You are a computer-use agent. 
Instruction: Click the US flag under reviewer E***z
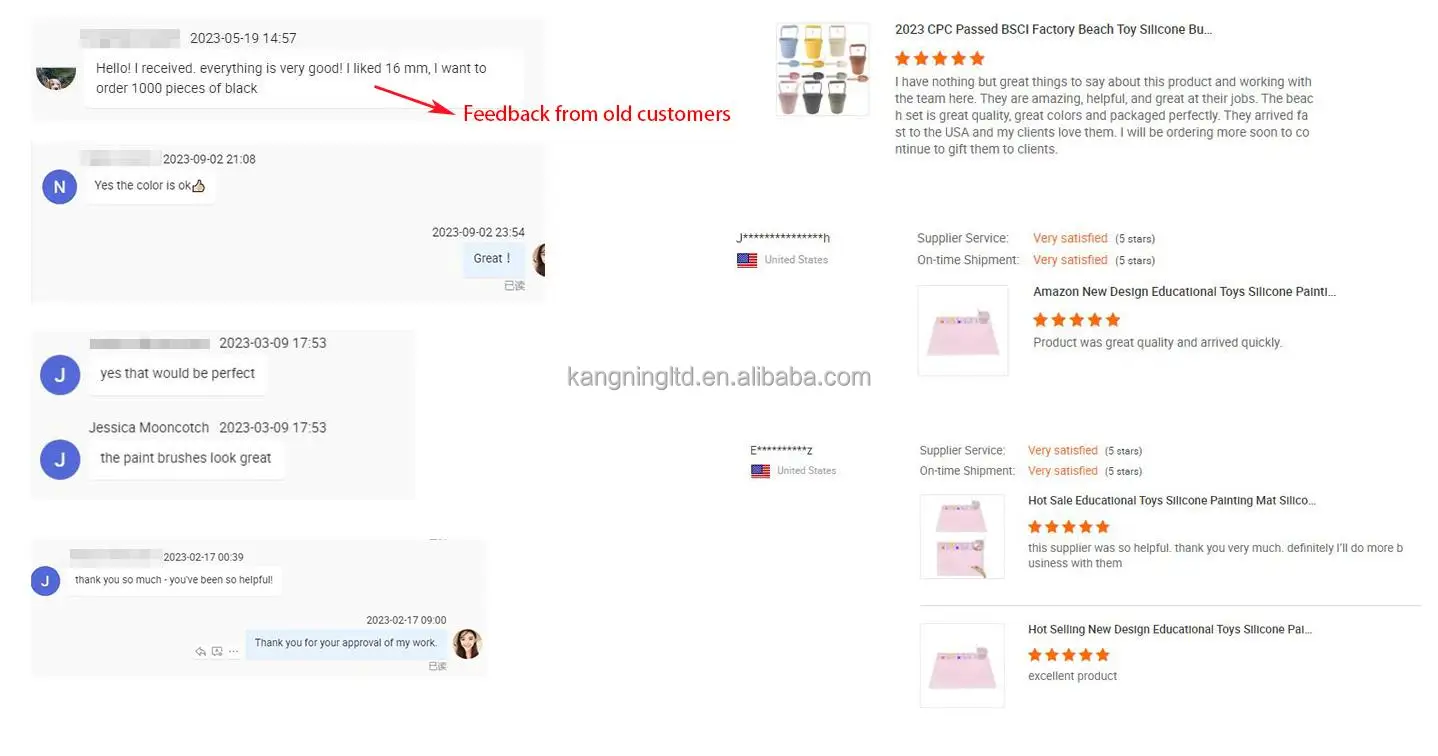pyautogui.click(x=760, y=471)
